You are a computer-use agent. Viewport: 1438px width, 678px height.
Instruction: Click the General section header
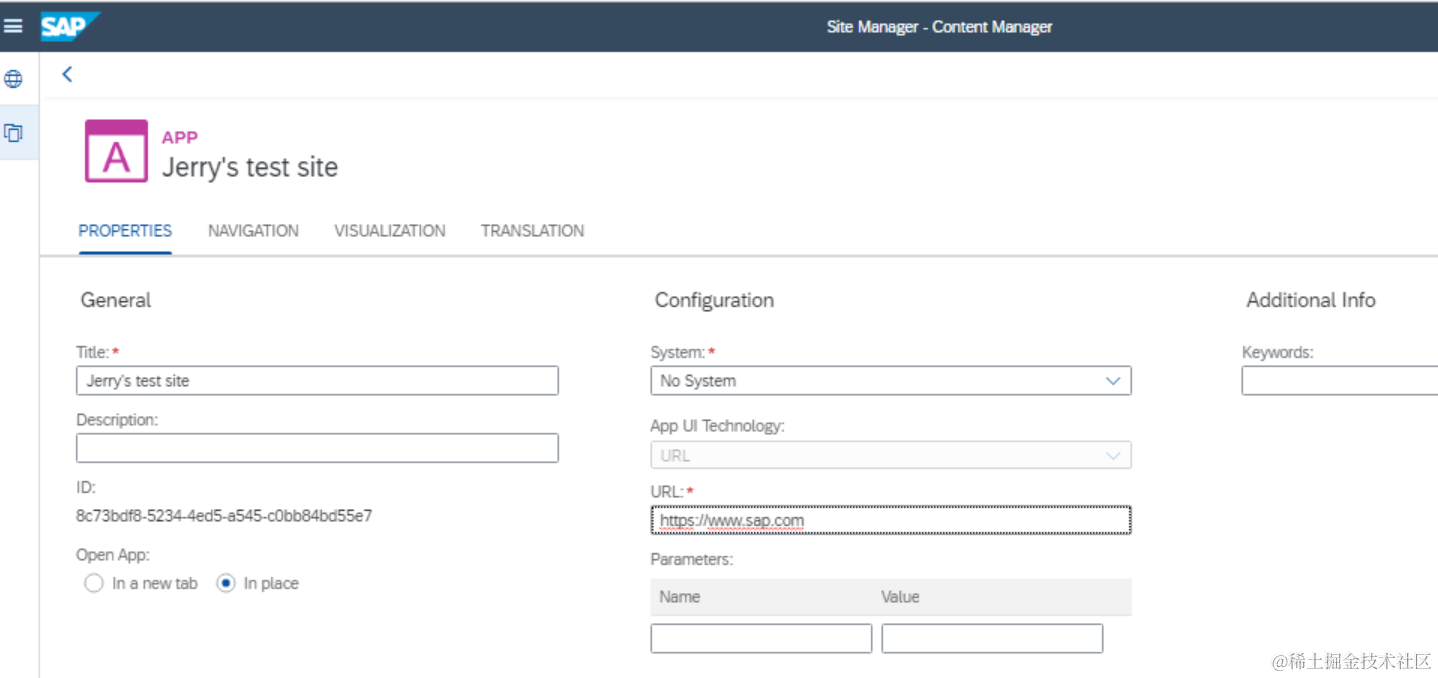point(116,300)
